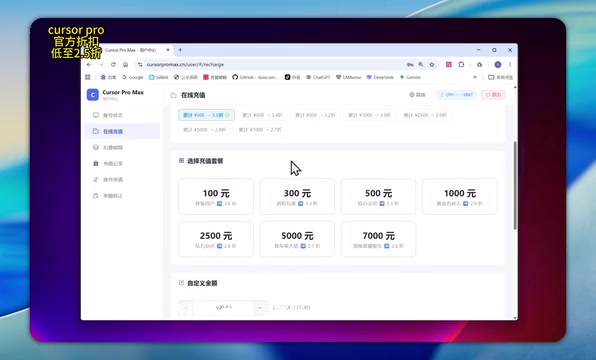Choose the 300 元 recharge package
The height and width of the screenshot is (360, 596).
pos(297,197)
